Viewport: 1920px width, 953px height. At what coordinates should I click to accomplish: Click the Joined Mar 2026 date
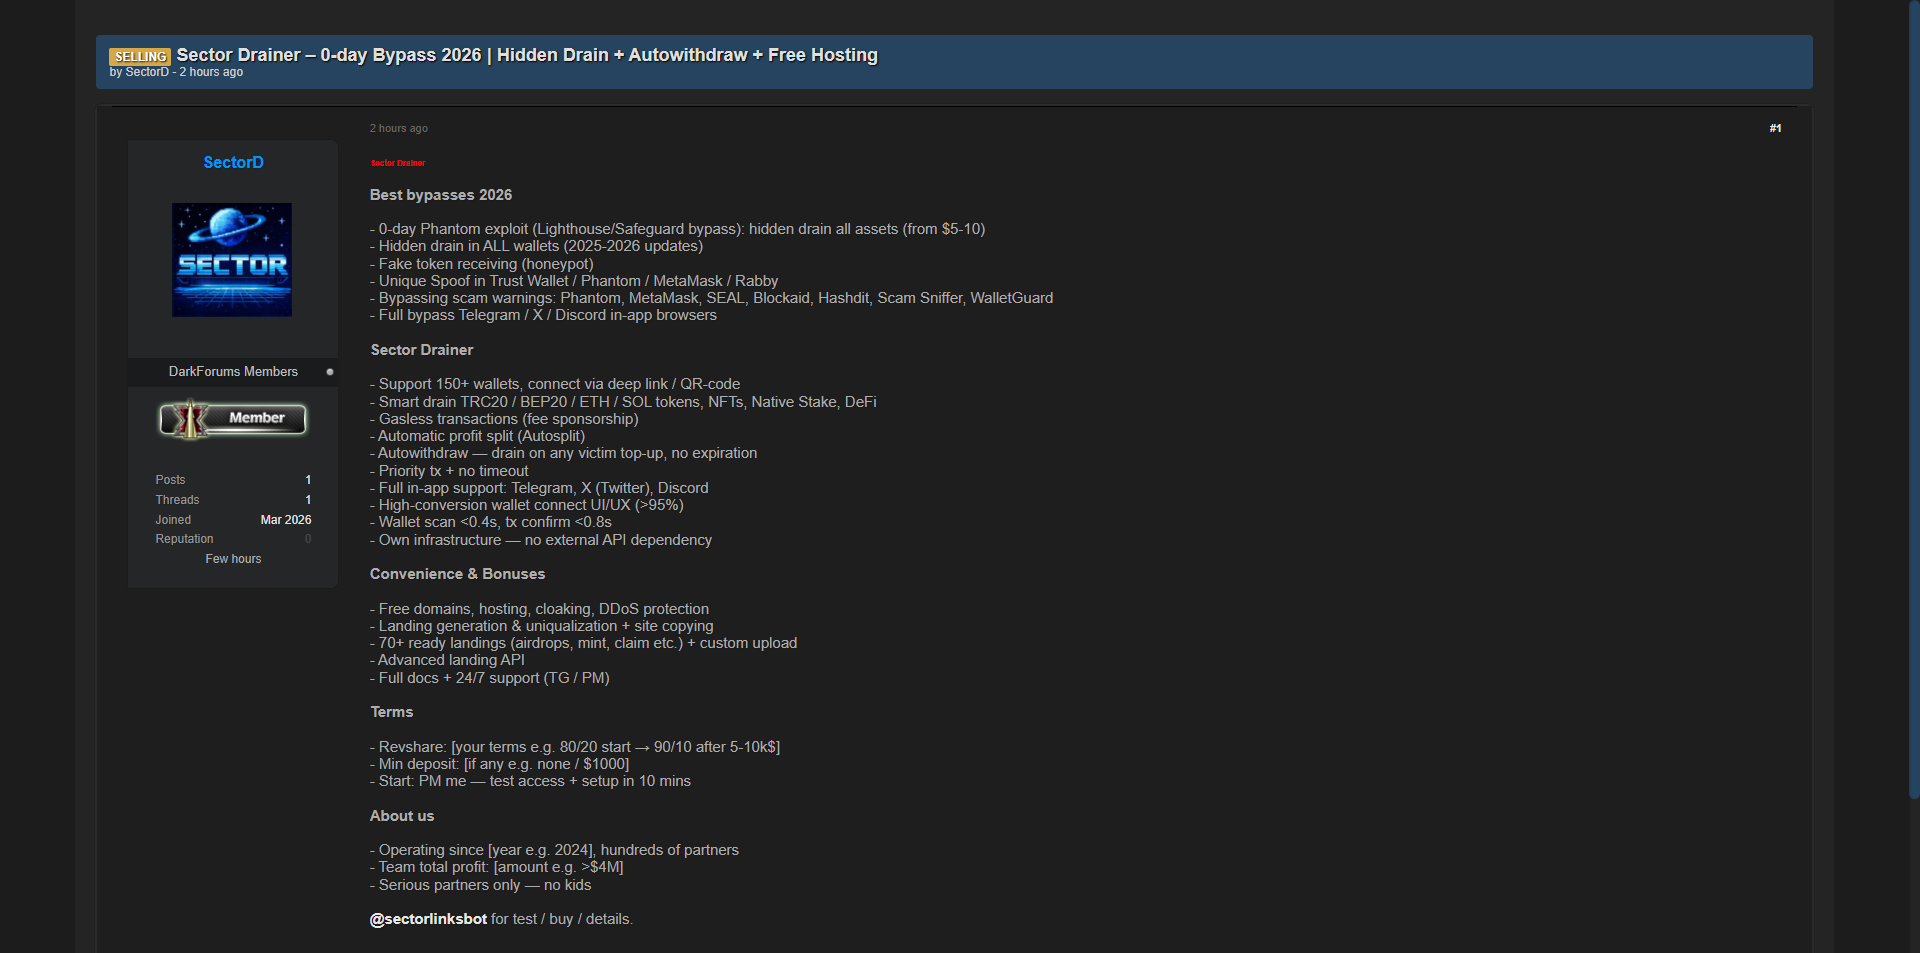285,520
